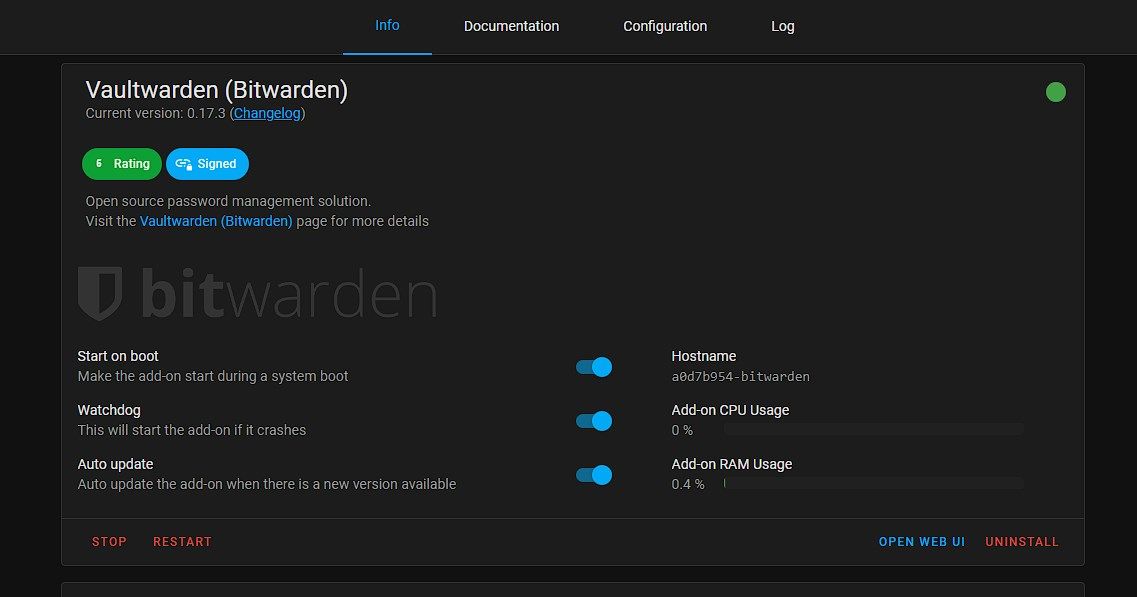Click 'Make the add-on start during a system boot'
This screenshot has height=597, width=1137.
coord(213,376)
